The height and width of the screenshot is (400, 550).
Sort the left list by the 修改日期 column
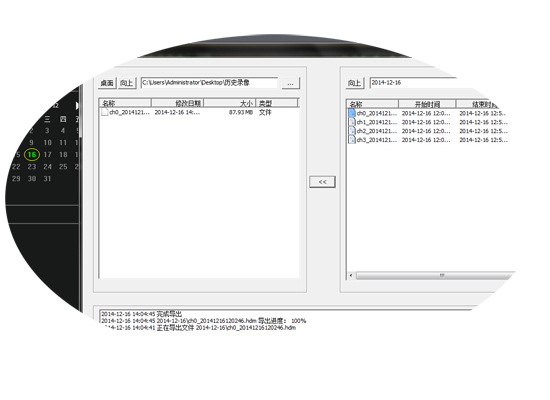click(177, 103)
